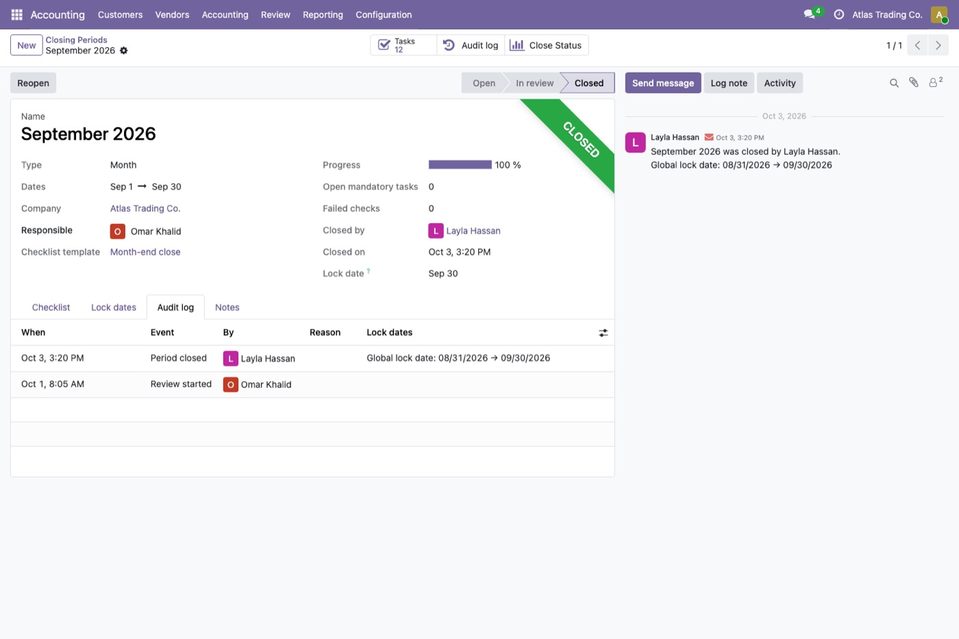
Task: Click Omar Khalid avatar in Review started row
Action: [x=230, y=385]
